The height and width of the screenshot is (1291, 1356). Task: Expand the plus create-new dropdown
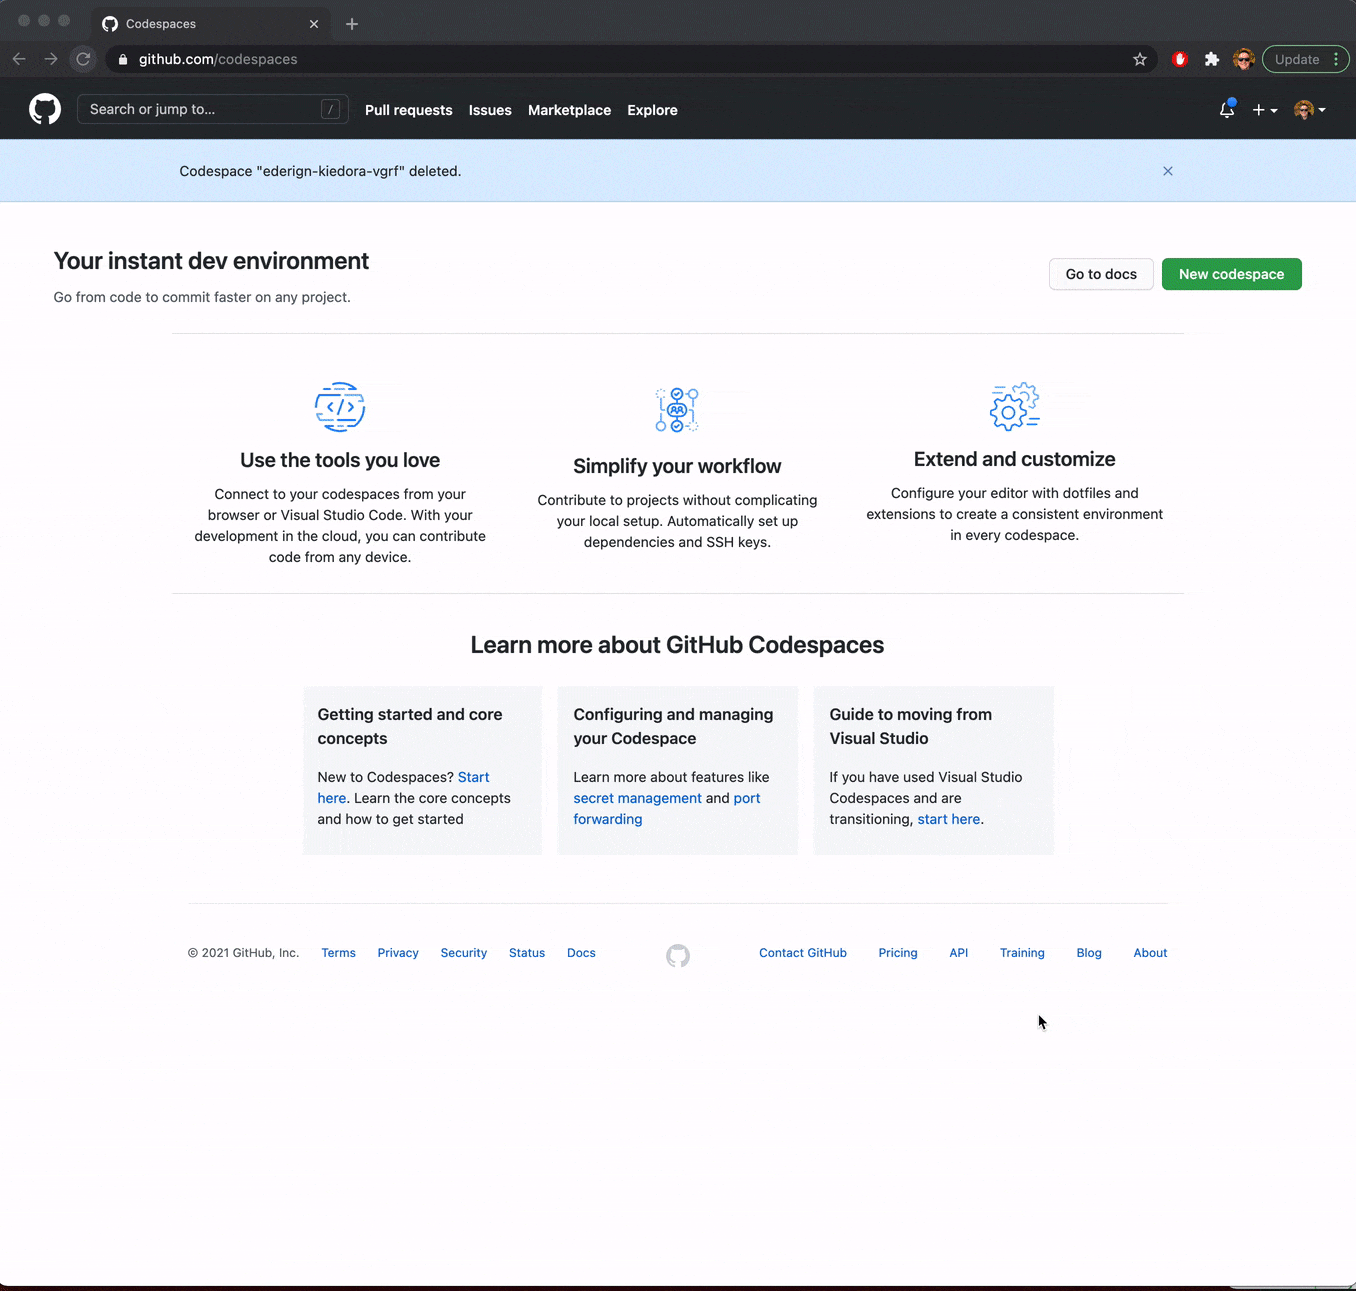1264,110
